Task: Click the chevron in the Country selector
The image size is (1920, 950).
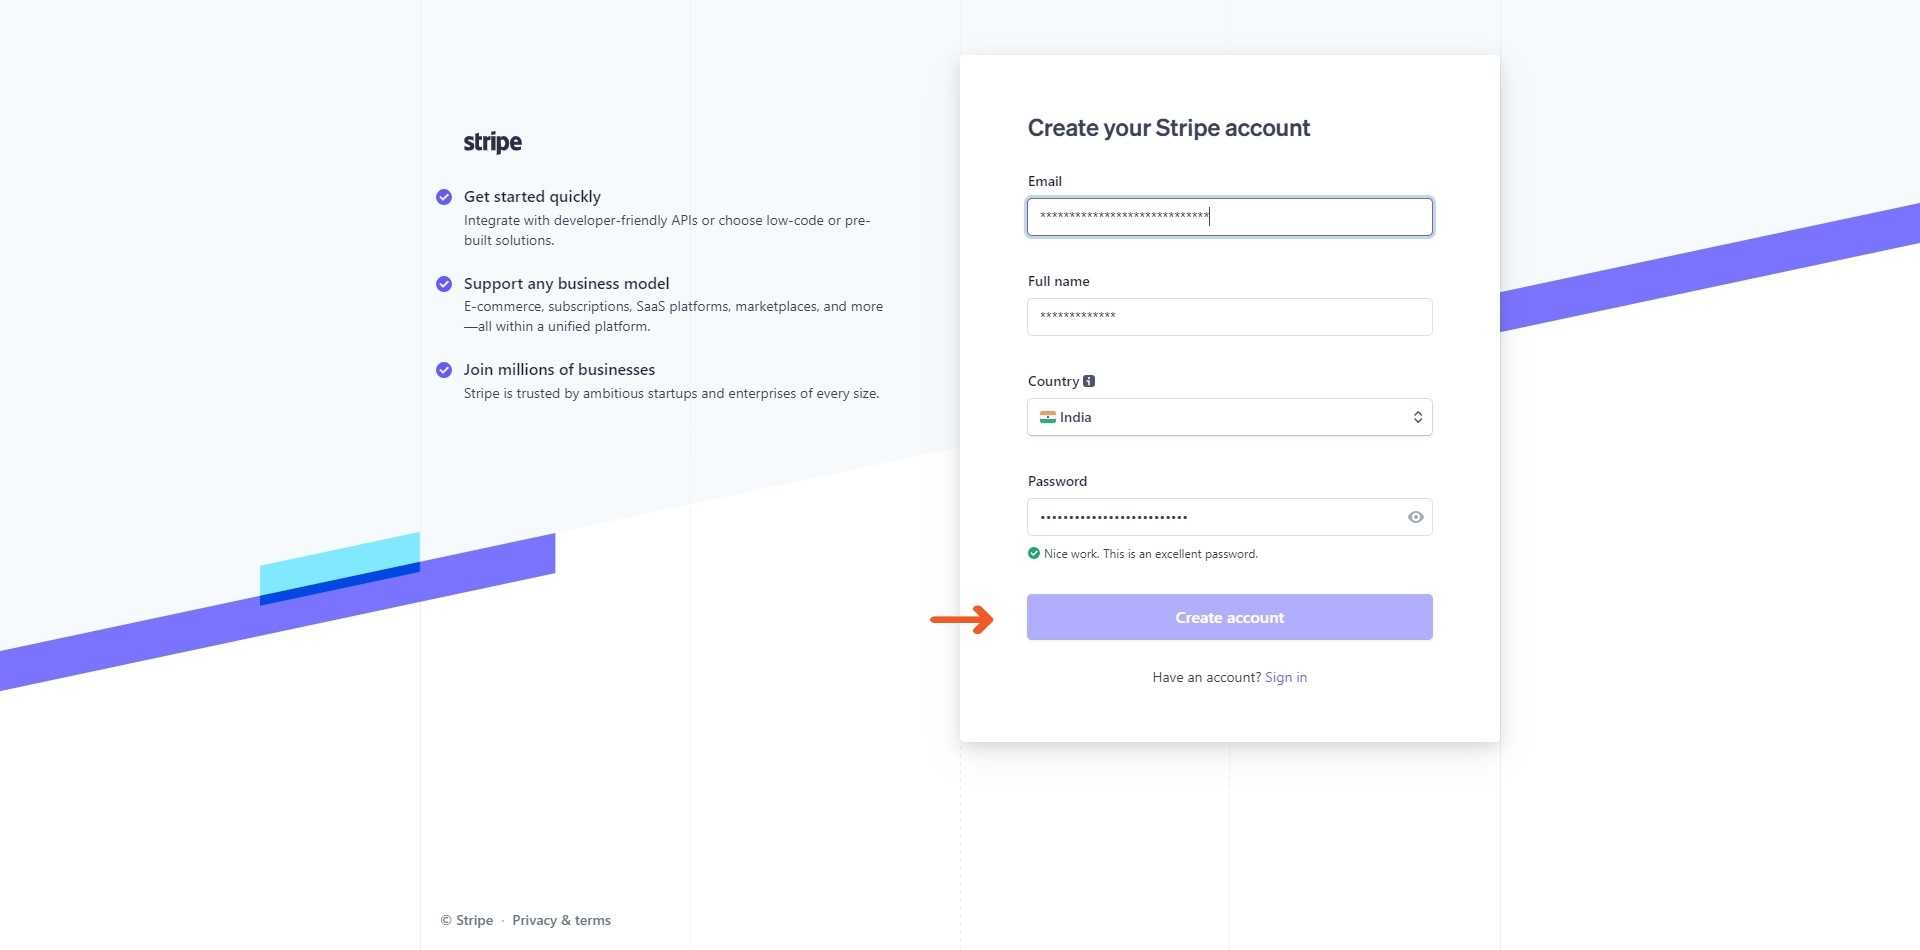Action: pyautogui.click(x=1417, y=417)
